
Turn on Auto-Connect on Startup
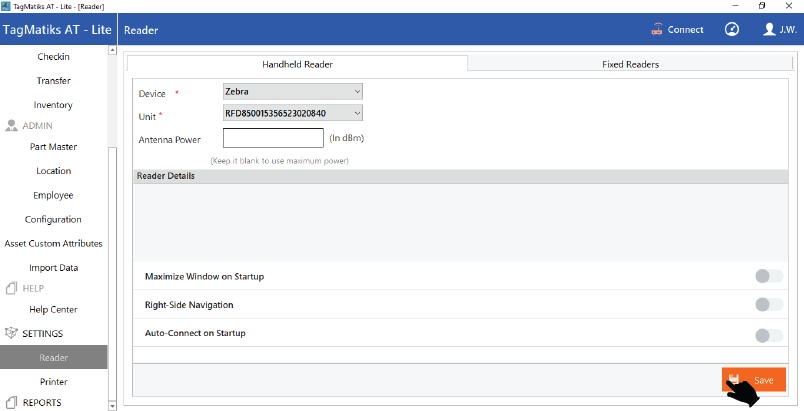point(768,334)
